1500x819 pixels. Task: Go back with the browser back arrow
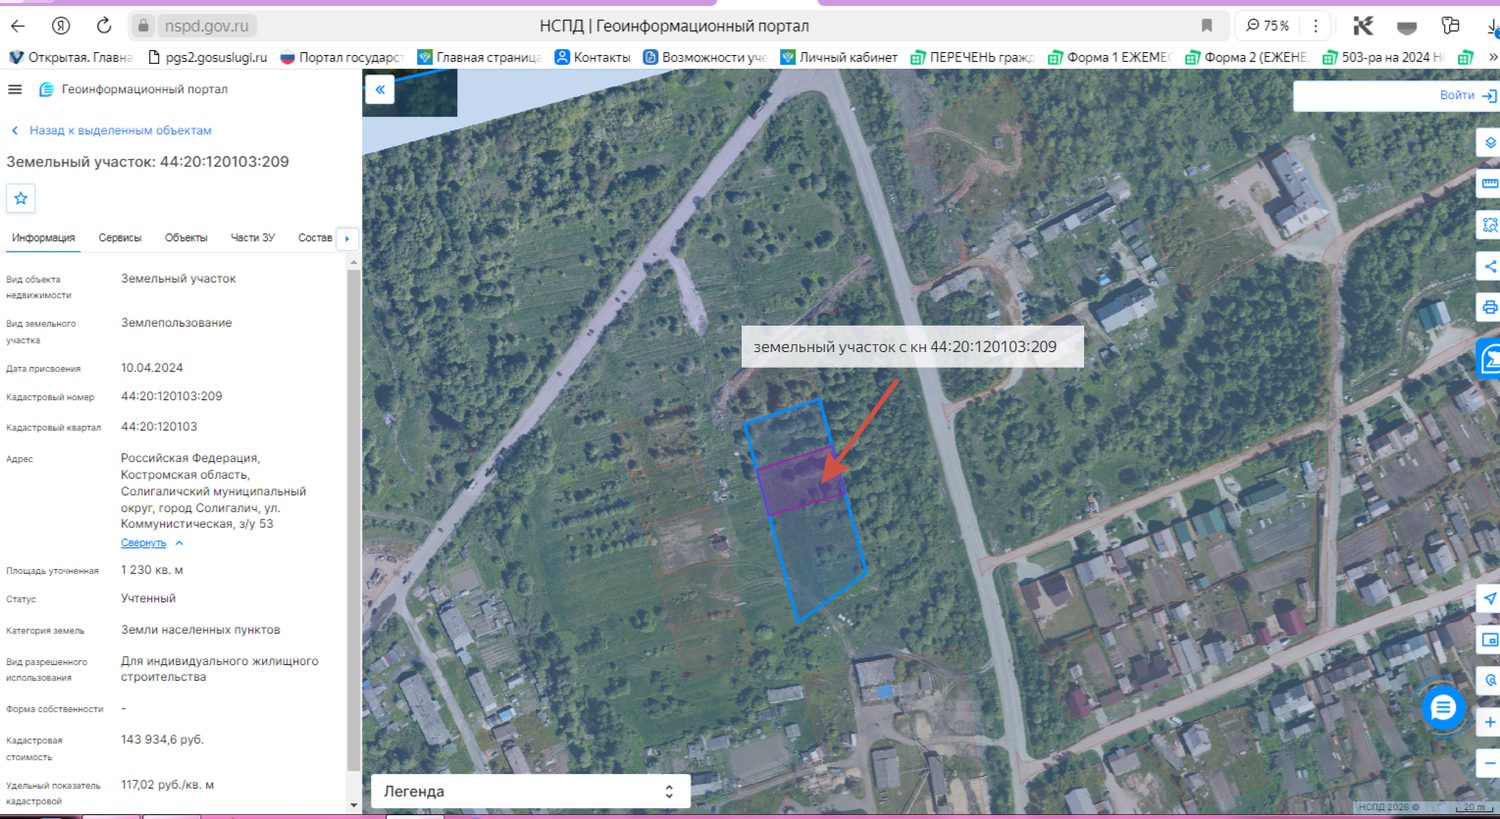click(x=18, y=26)
